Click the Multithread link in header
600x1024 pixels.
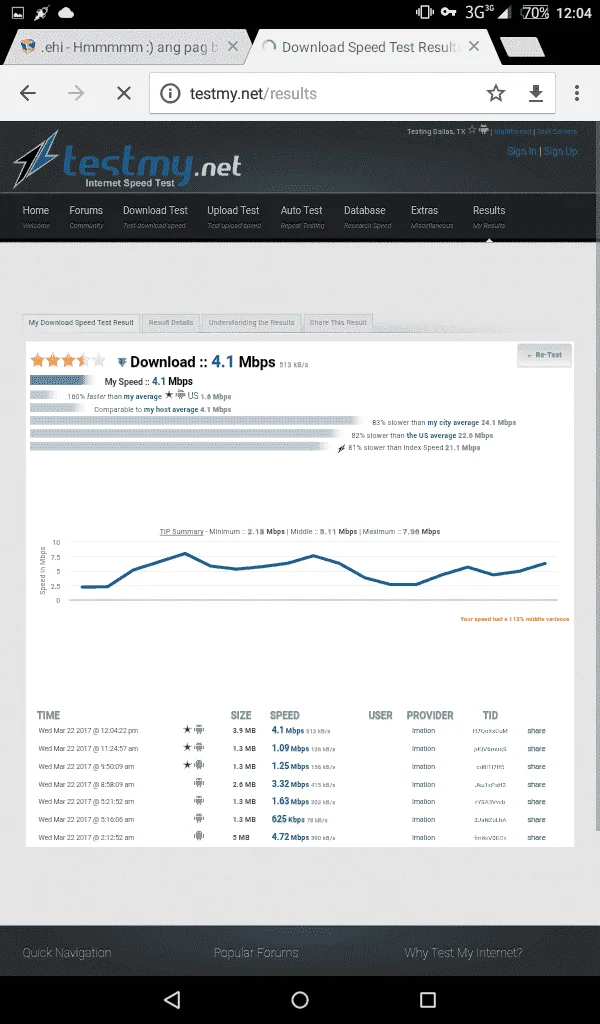[513, 131]
